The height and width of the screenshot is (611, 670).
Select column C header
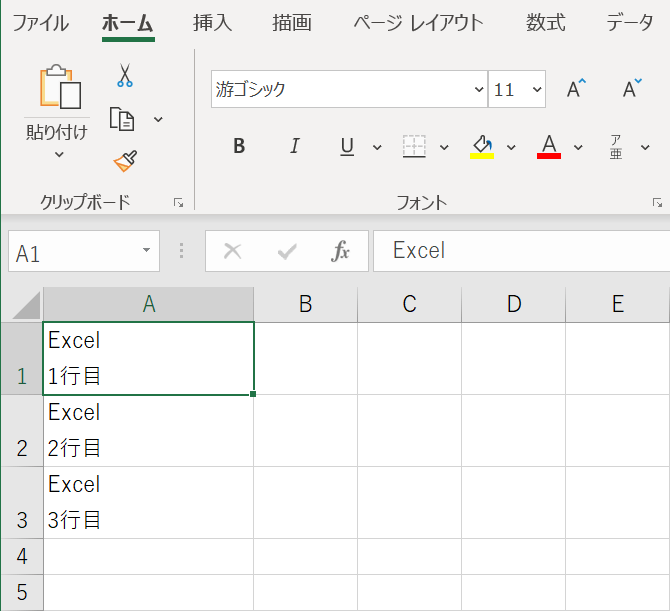pyautogui.click(x=409, y=304)
